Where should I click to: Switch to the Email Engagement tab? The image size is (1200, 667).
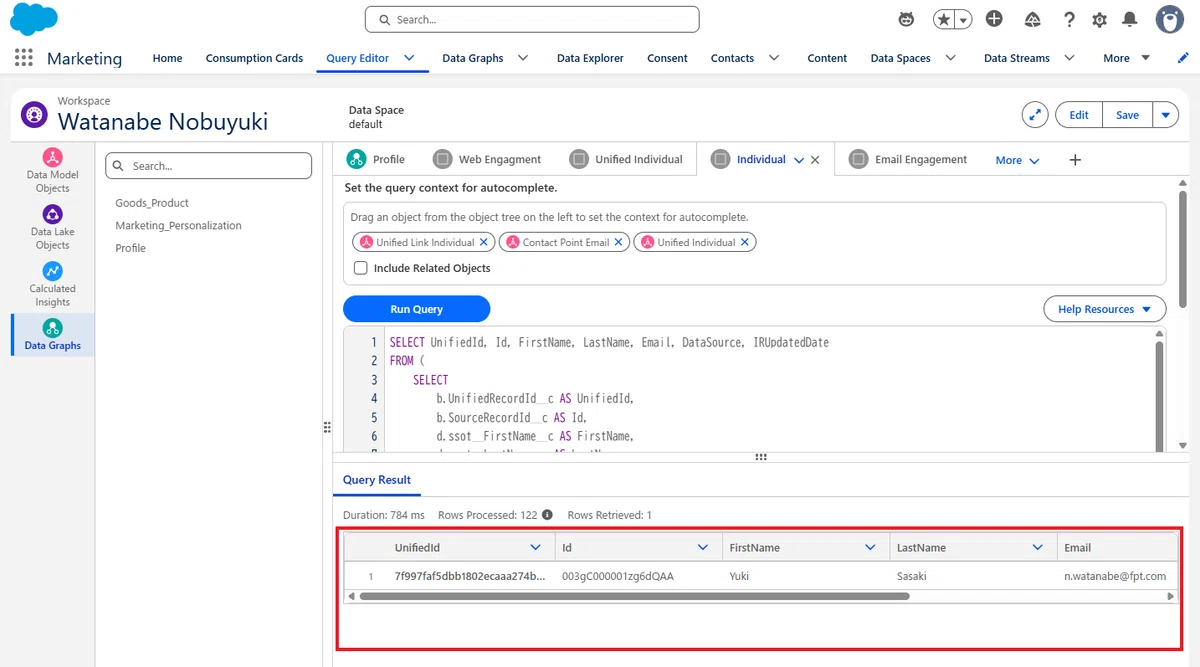pos(908,159)
